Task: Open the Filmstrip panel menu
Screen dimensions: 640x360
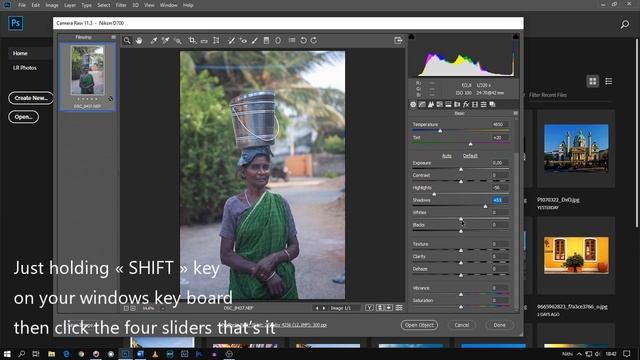Action: click(113, 37)
